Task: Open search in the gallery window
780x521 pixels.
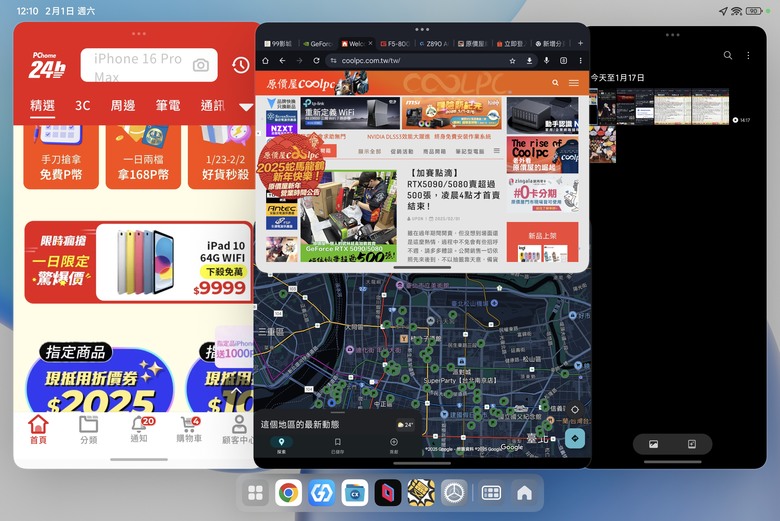Action: pyautogui.click(x=728, y=55)
